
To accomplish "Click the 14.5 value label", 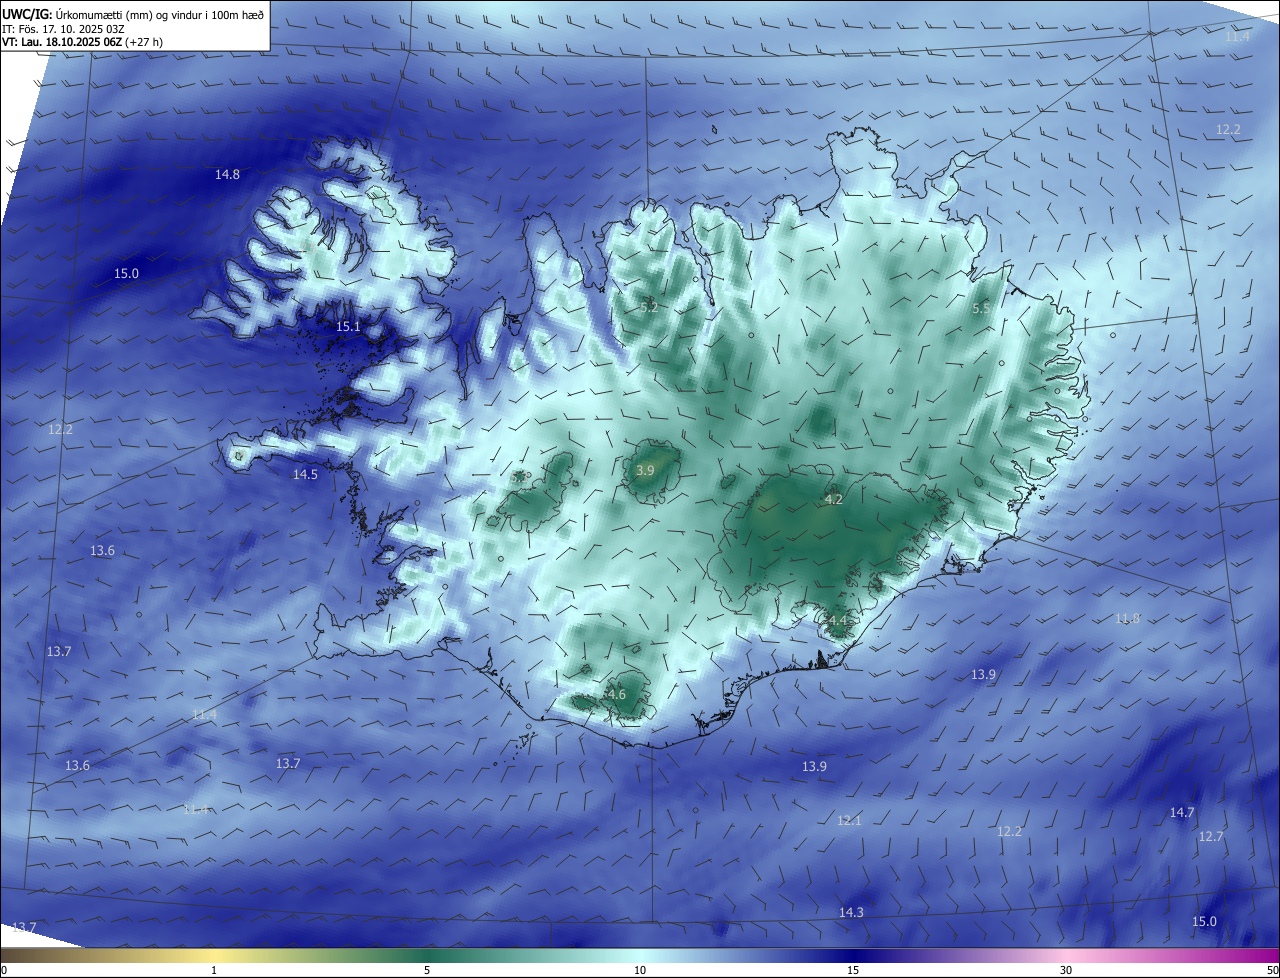I will coord(305,475).
